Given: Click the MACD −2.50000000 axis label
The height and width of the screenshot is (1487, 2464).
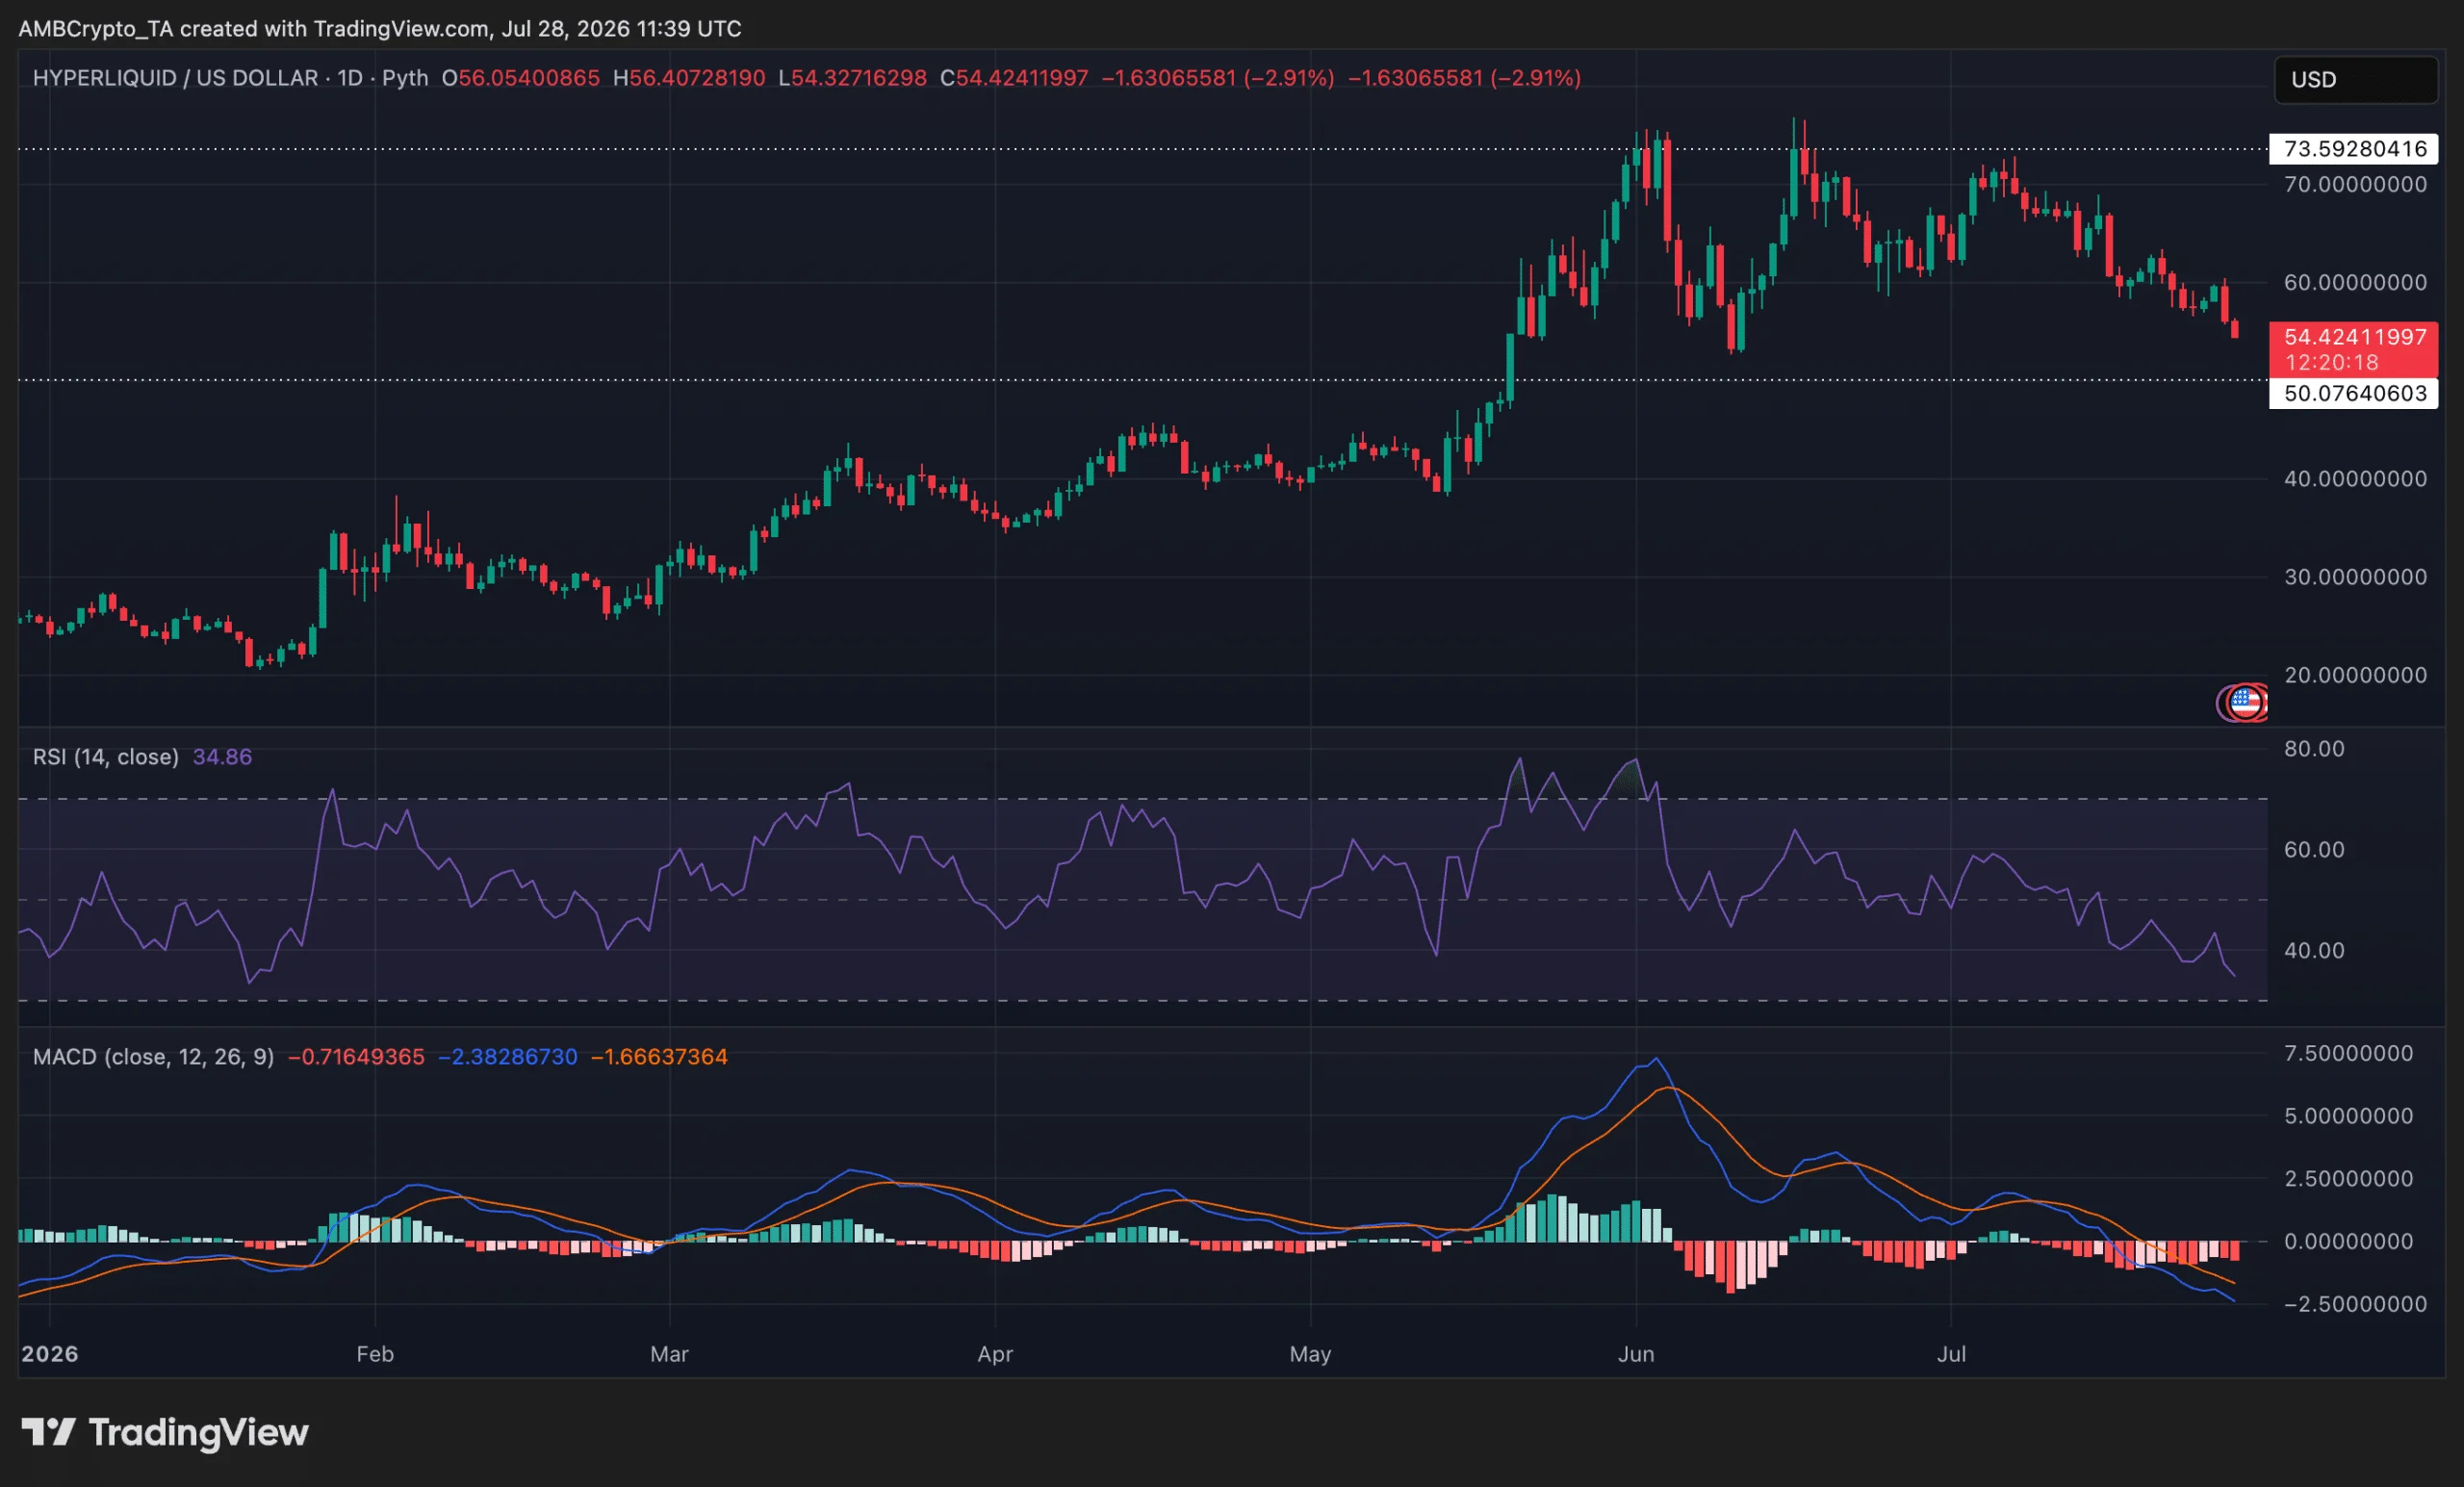Looking at the screenshot, I should [x=2355, y=1304].
